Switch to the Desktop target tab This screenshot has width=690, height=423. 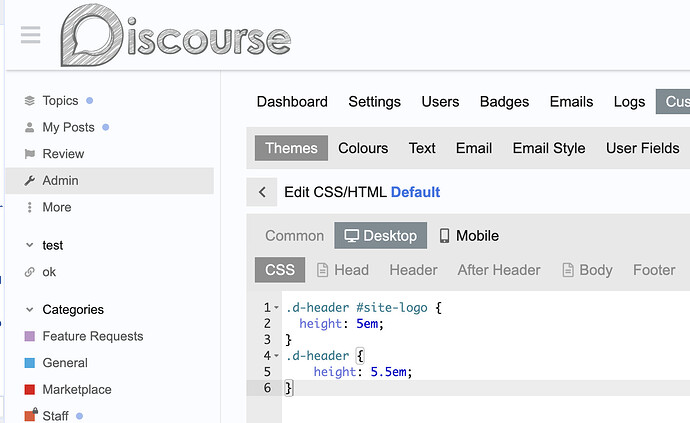click(x=381, y=235)
